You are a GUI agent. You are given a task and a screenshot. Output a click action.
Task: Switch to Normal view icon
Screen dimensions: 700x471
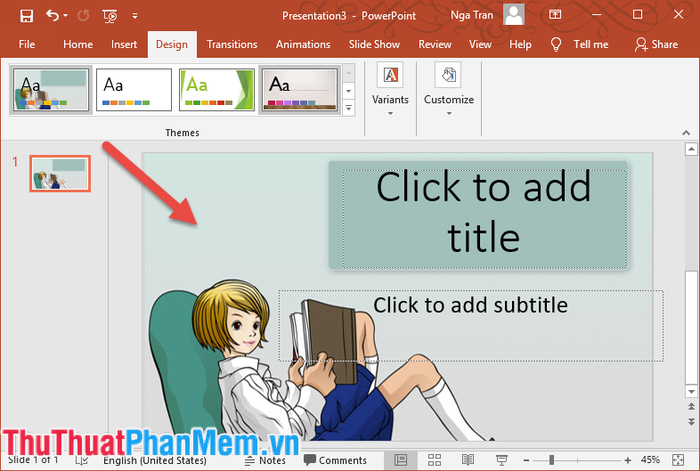pyautogui.click(x=401, y=460)
